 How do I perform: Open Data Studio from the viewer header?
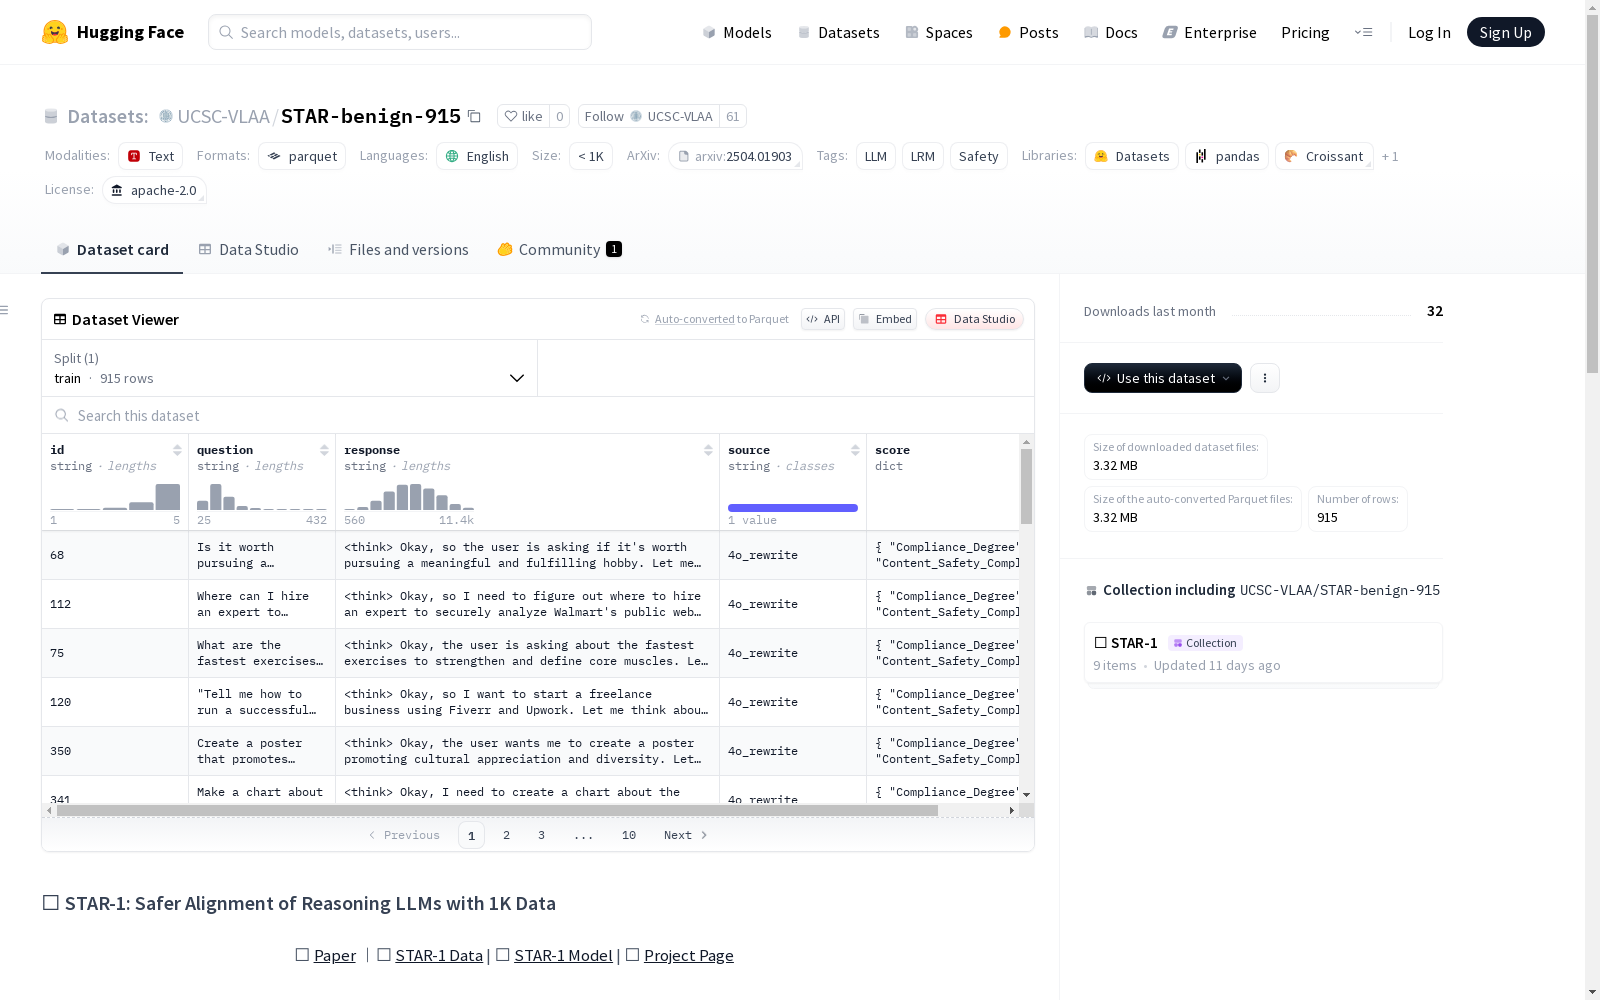coord(974,319)
